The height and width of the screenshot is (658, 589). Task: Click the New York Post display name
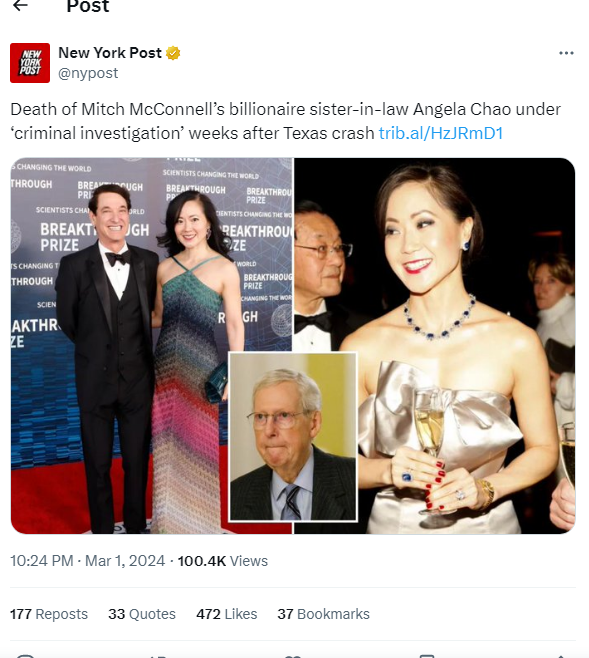pos(109,53)
